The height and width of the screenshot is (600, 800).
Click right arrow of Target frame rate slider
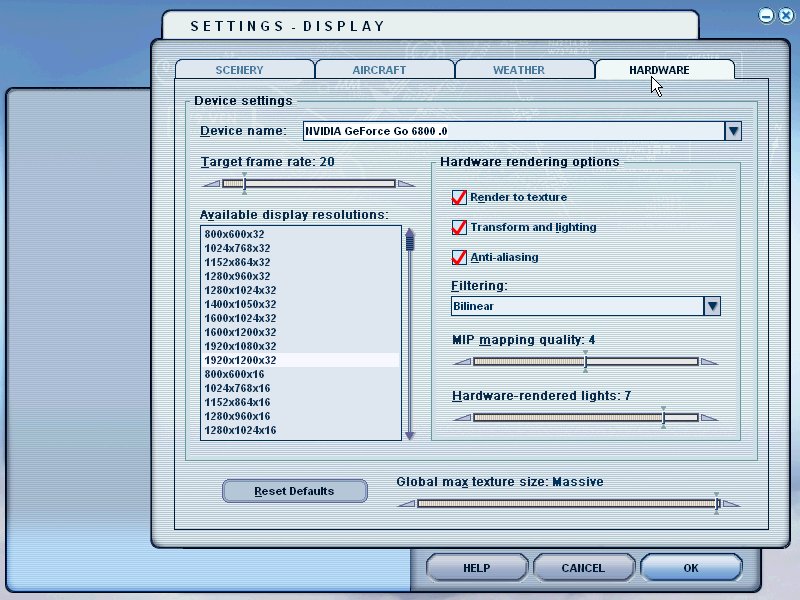[406, 184]
